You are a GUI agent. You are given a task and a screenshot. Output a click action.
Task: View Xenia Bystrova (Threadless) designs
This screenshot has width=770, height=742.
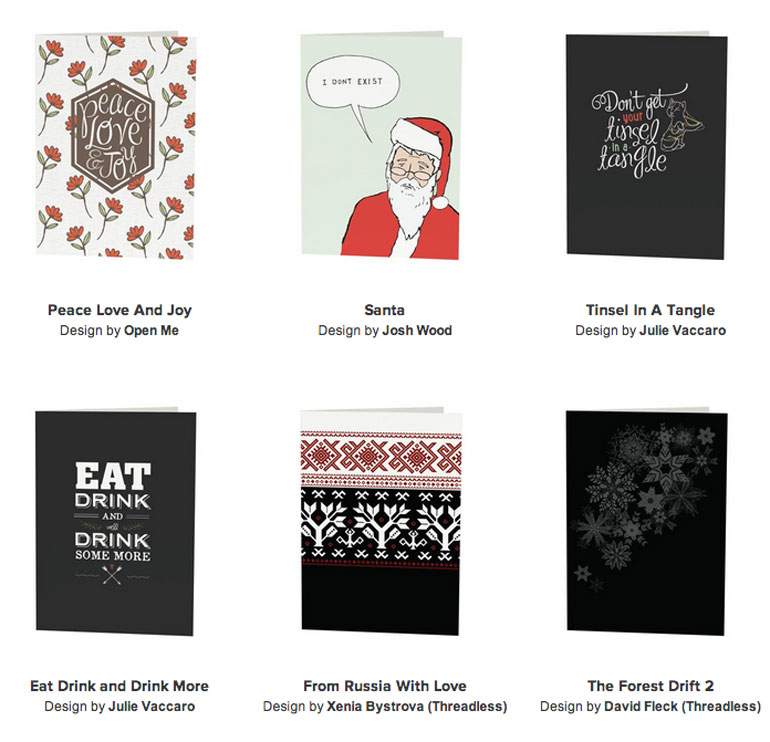click(417, 707)
